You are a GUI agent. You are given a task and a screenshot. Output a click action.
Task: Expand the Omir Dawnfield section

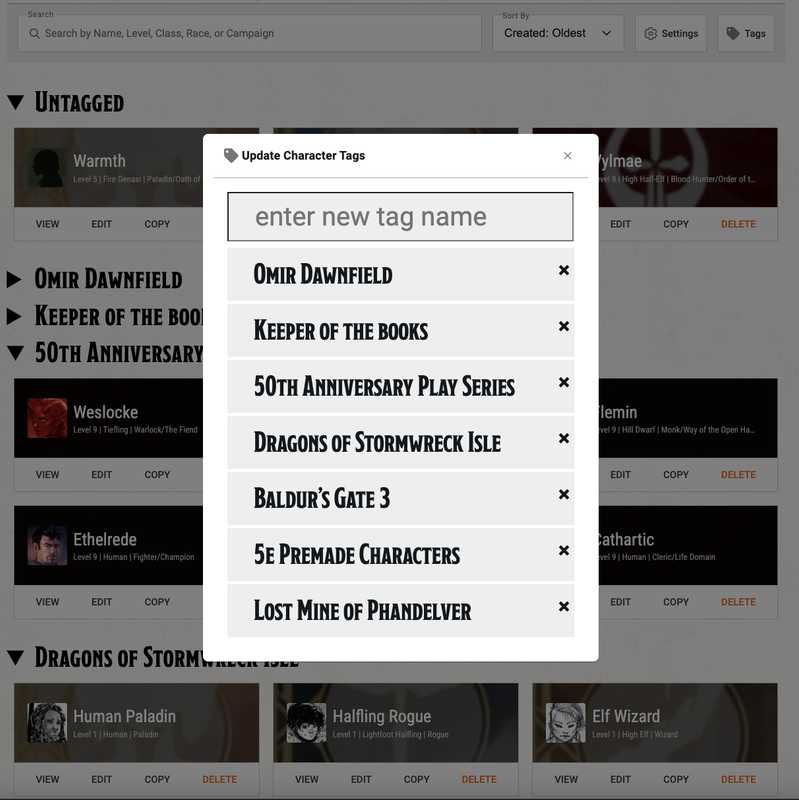point(14,280)
